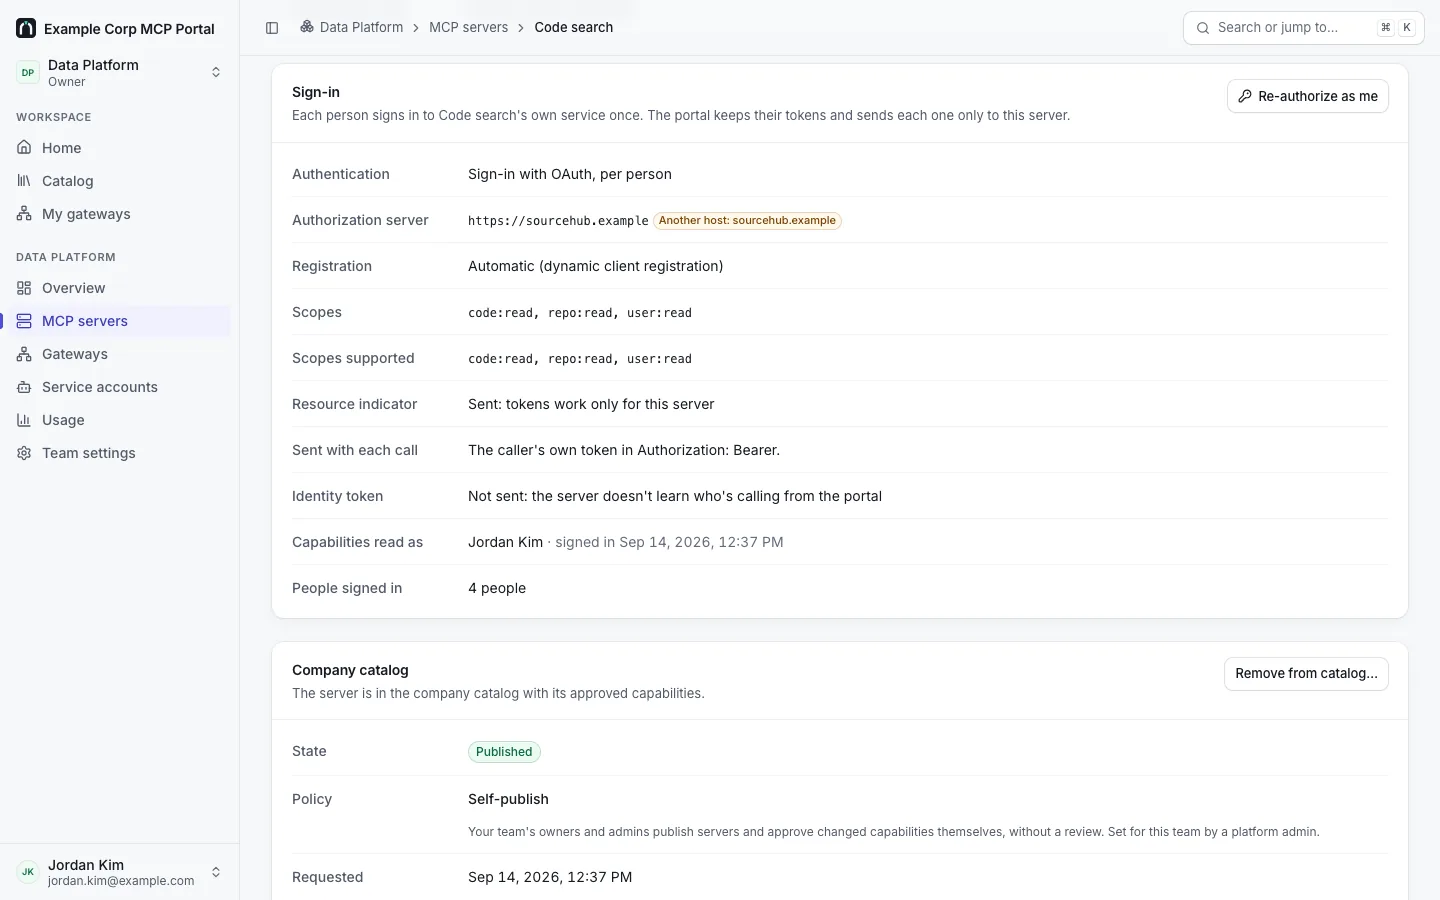The image size is (1440, 900).
Task: Click the Scopes supported code:read value
Action: point(580,359)
